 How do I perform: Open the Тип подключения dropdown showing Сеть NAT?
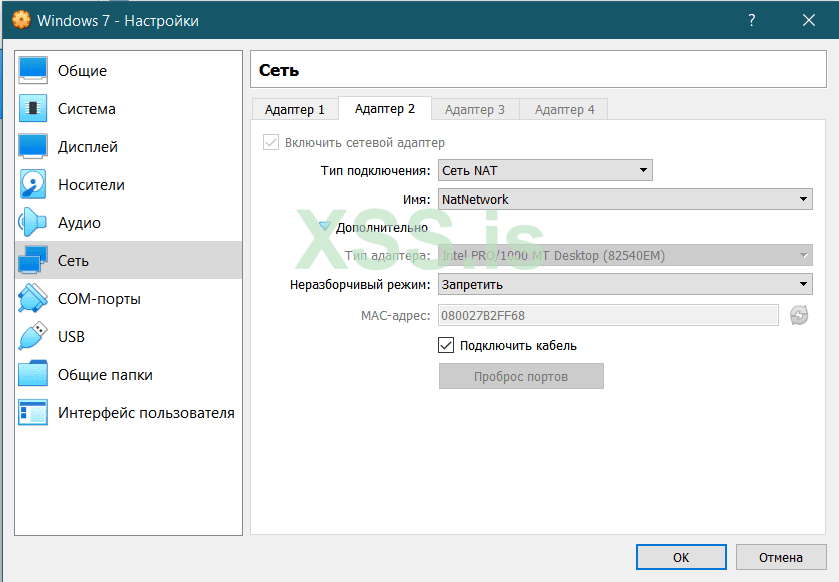[545, 170]
